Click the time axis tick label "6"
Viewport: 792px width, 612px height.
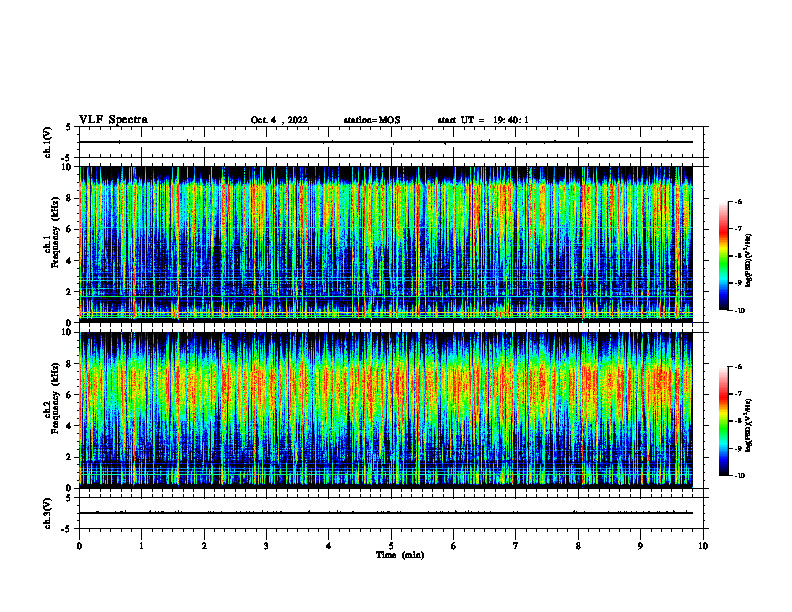(454, 546)
